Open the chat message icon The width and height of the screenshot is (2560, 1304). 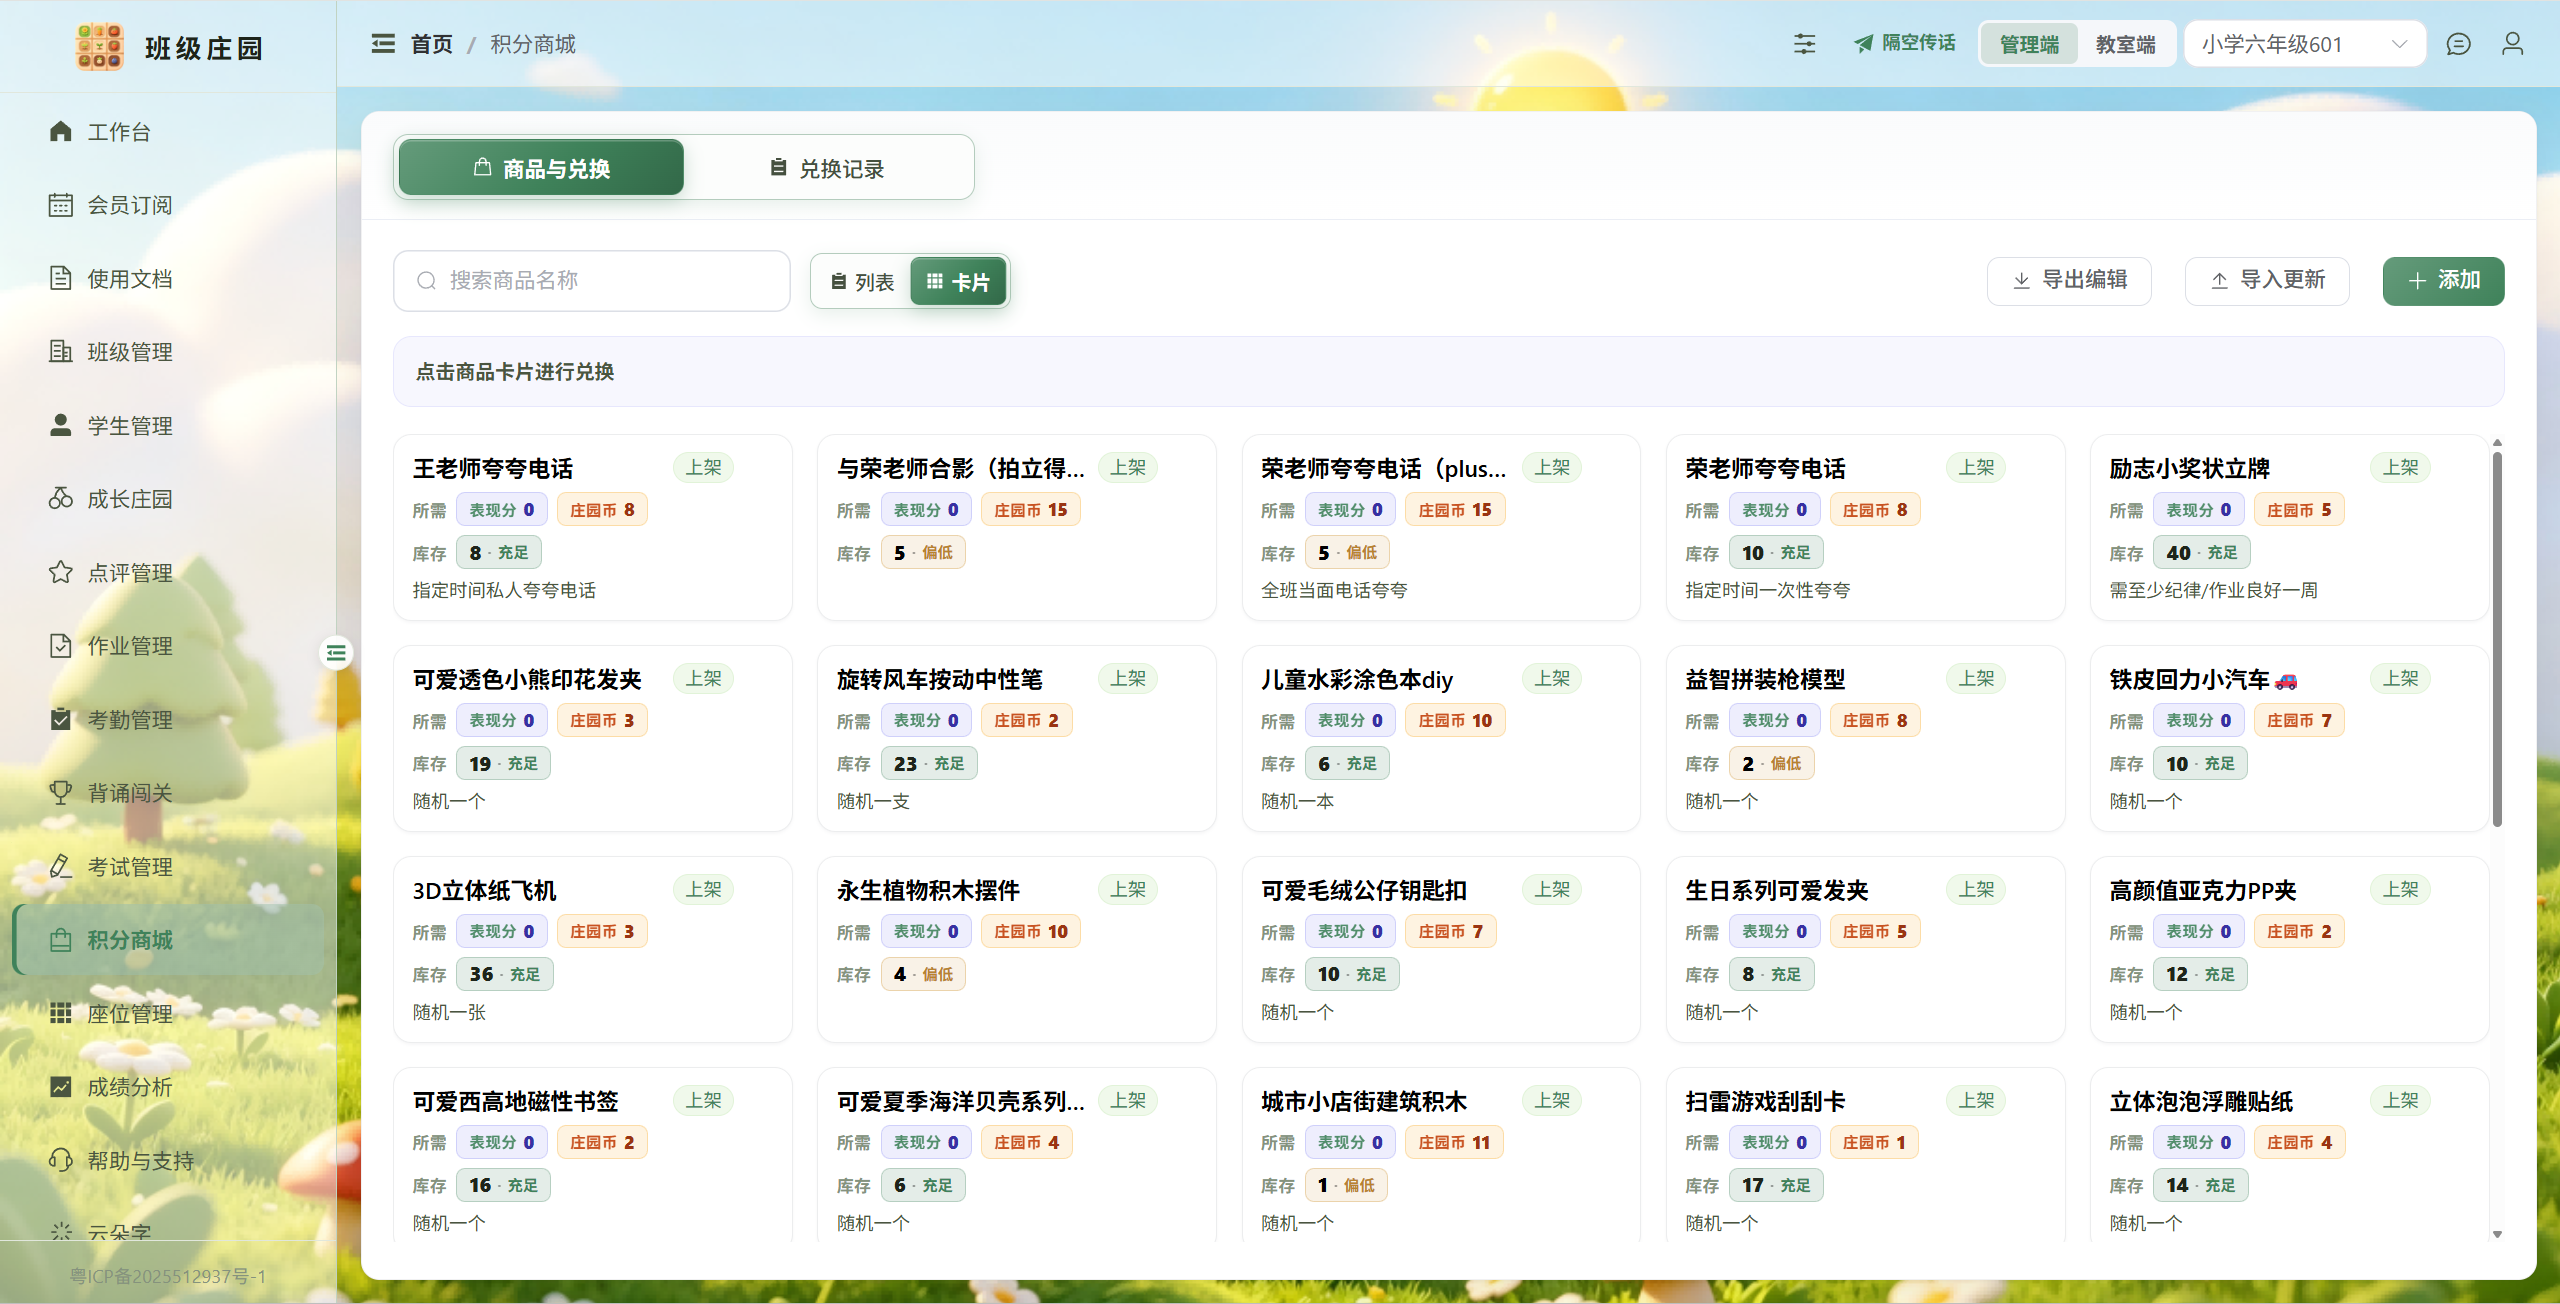coord(2458,44)
